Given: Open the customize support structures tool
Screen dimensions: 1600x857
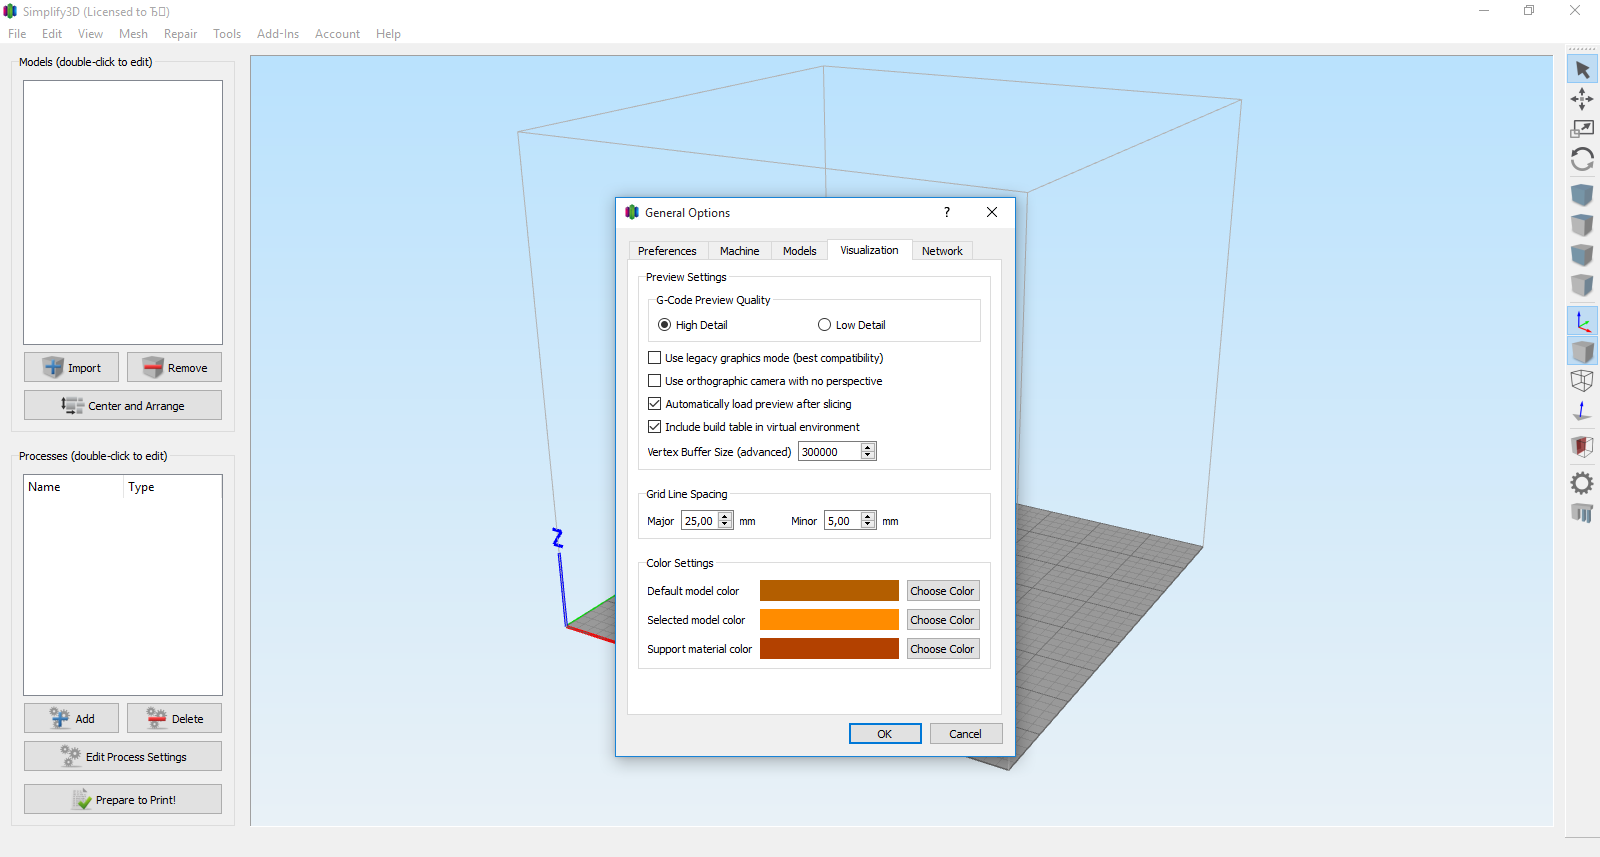Looking at the screenshot, I should click(1582, 513).
